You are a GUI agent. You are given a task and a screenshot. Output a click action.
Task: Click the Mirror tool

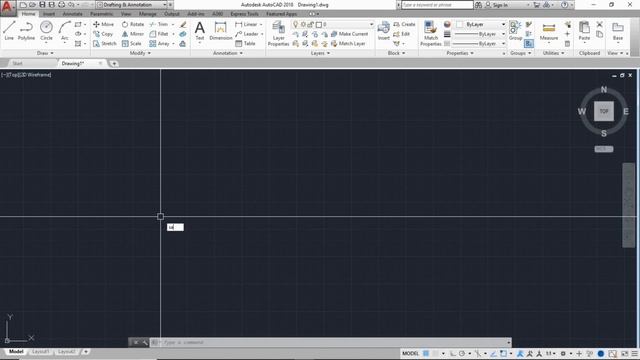[133, 34]
